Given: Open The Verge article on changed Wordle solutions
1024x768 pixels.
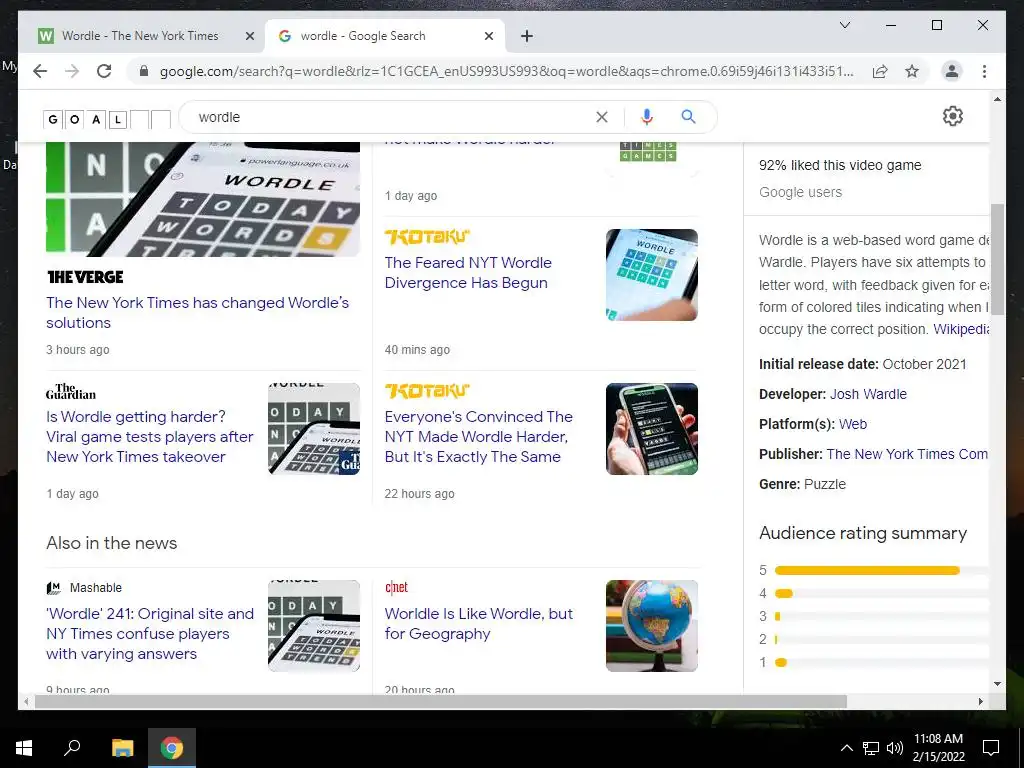Looking at the screenshot, I should point(197,313).
